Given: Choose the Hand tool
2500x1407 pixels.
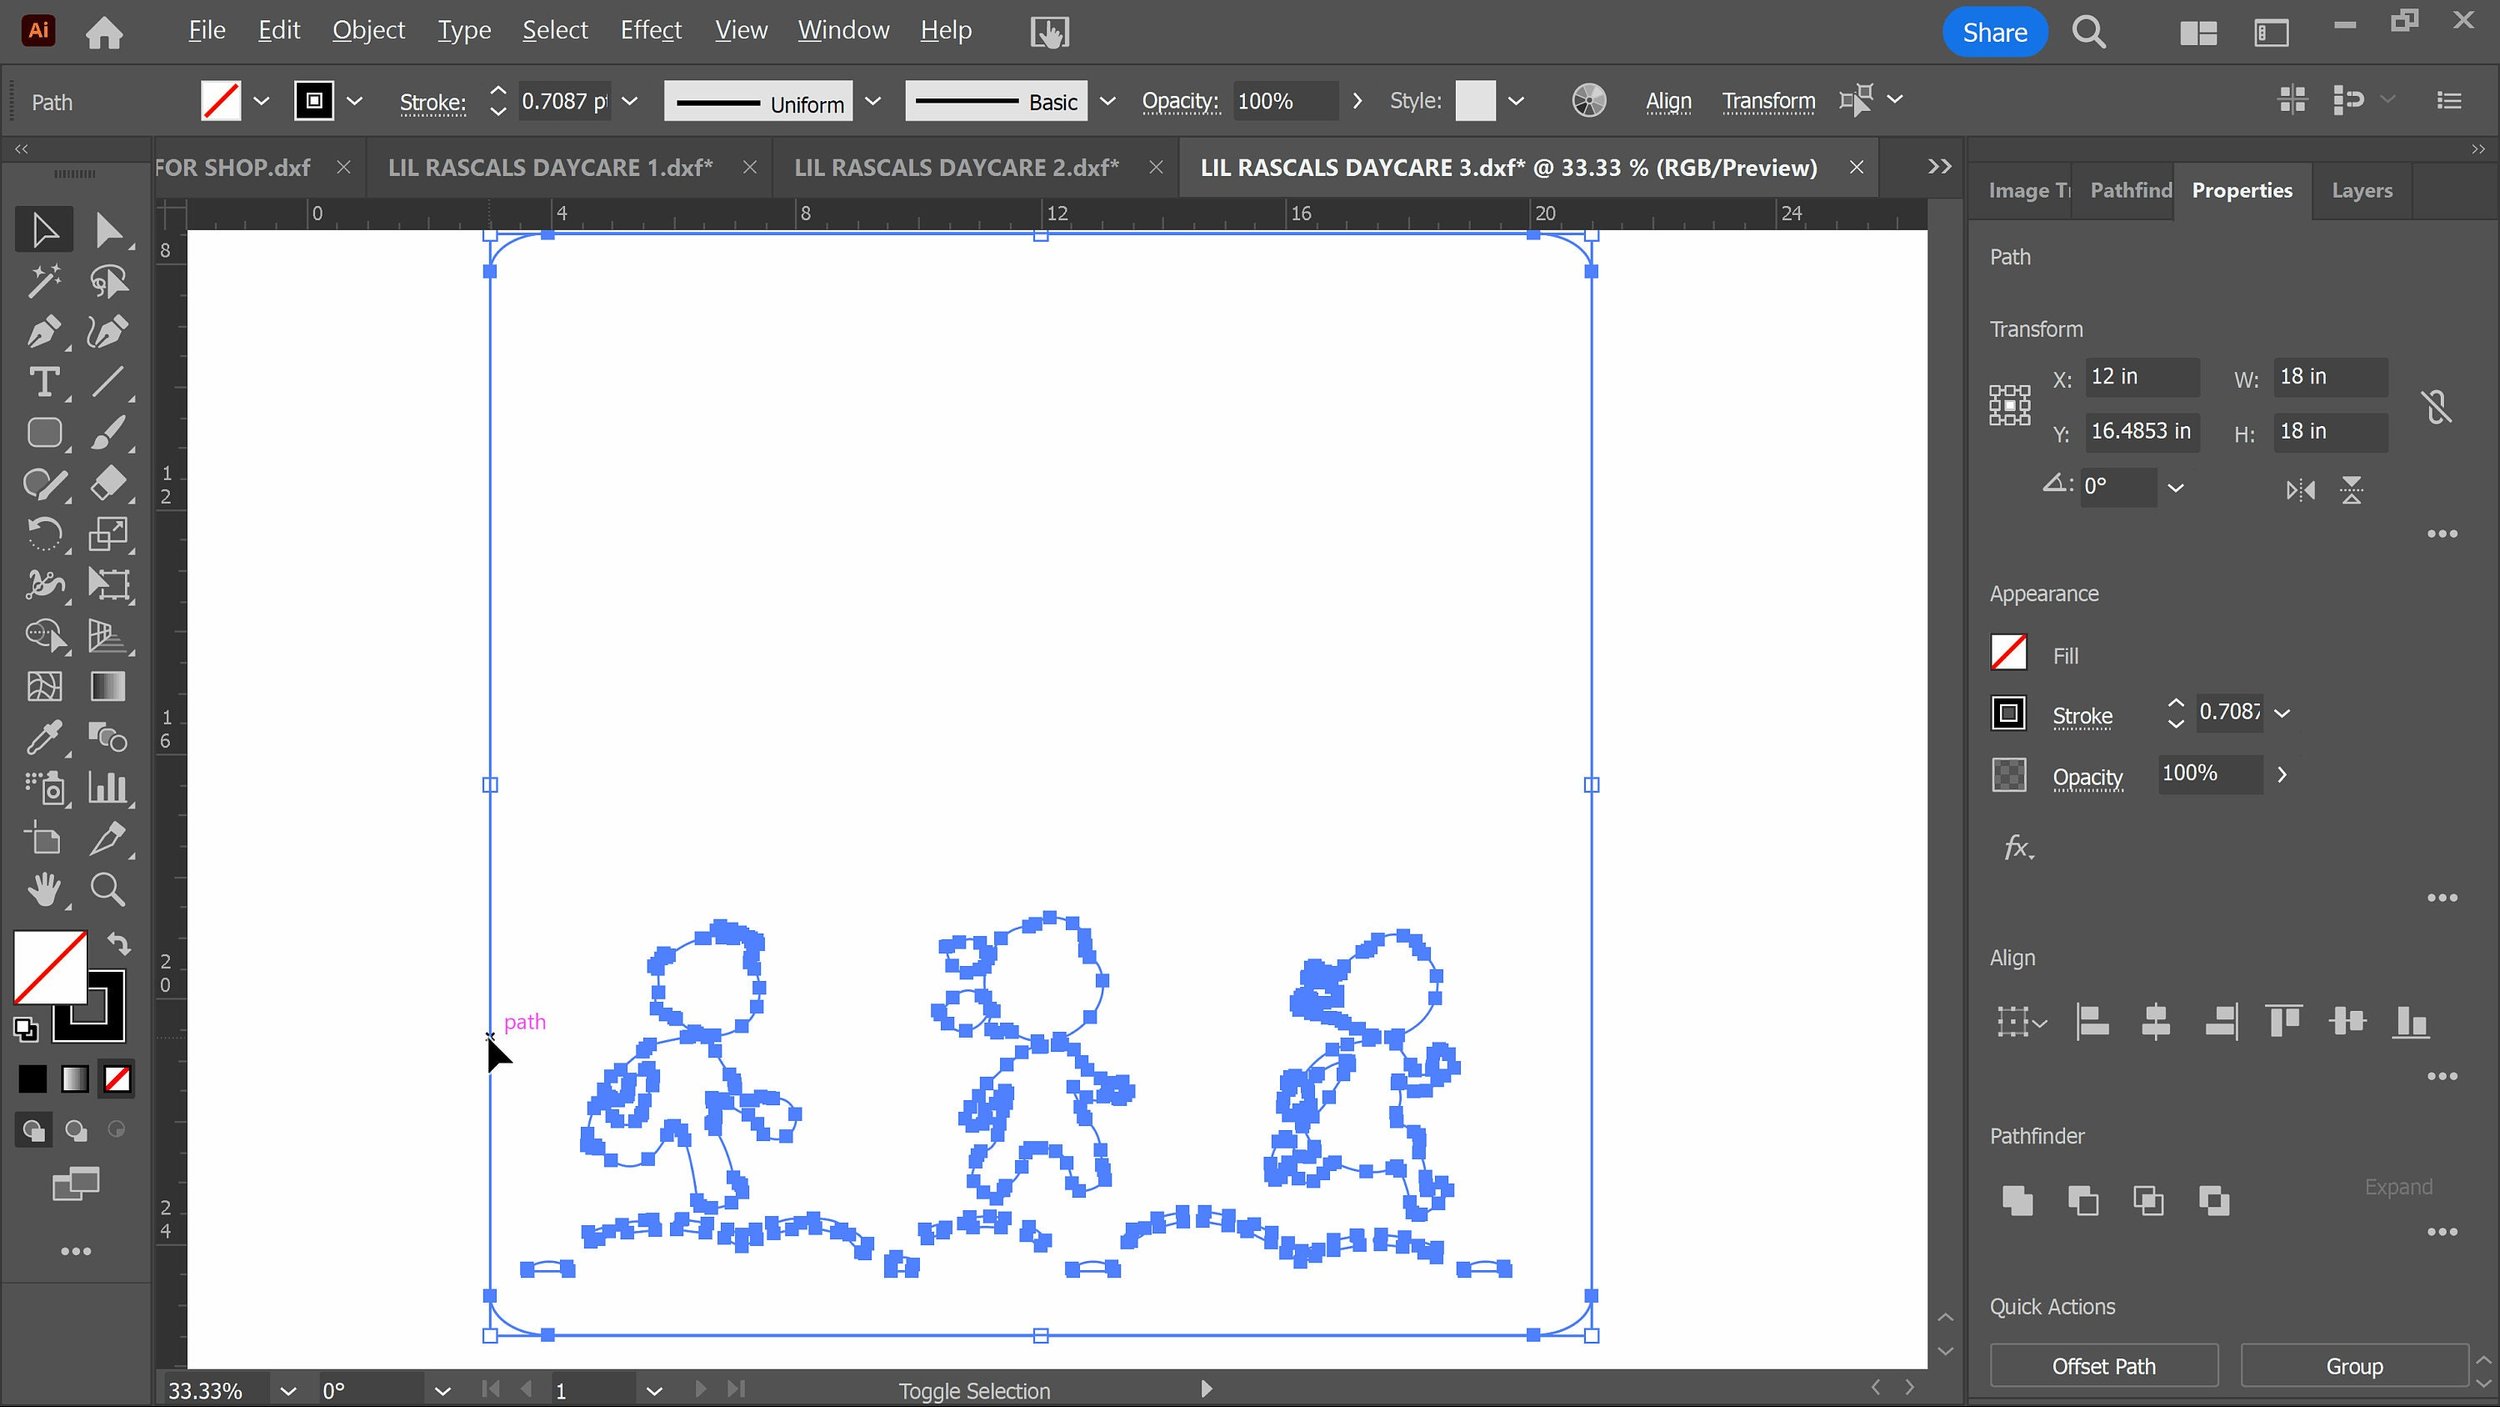Looking at the screenshot, I should point(44,889).
